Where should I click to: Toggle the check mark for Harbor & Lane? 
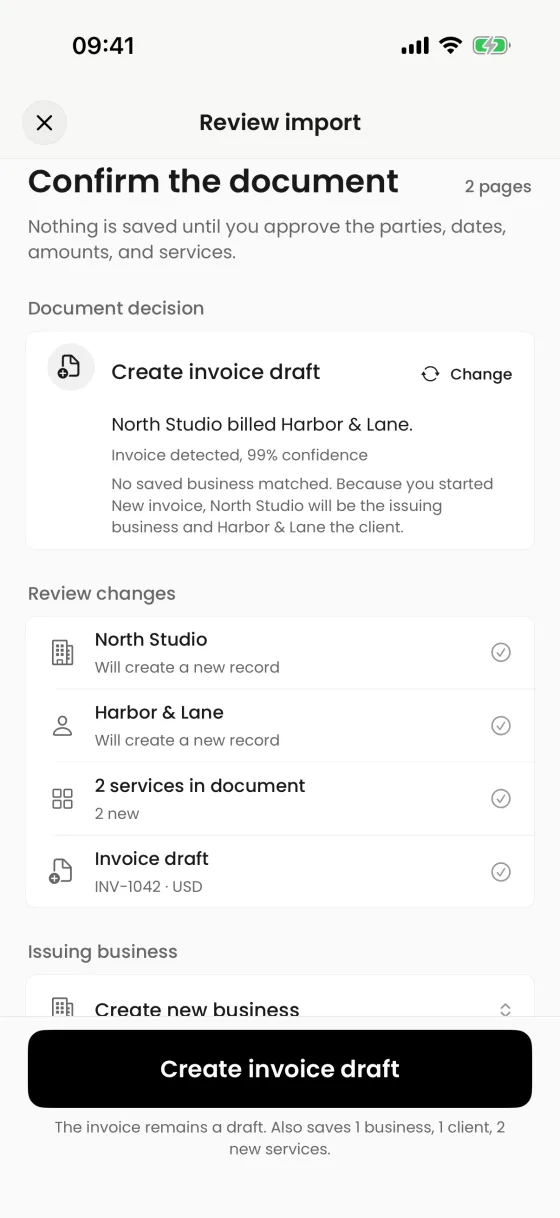(501, 726)
